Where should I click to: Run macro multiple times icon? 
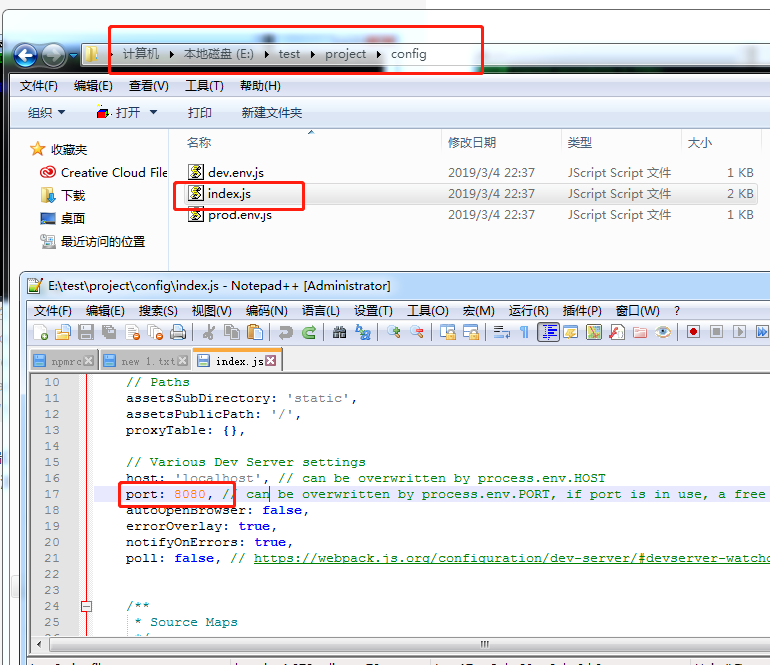click(x=762, y=332)
